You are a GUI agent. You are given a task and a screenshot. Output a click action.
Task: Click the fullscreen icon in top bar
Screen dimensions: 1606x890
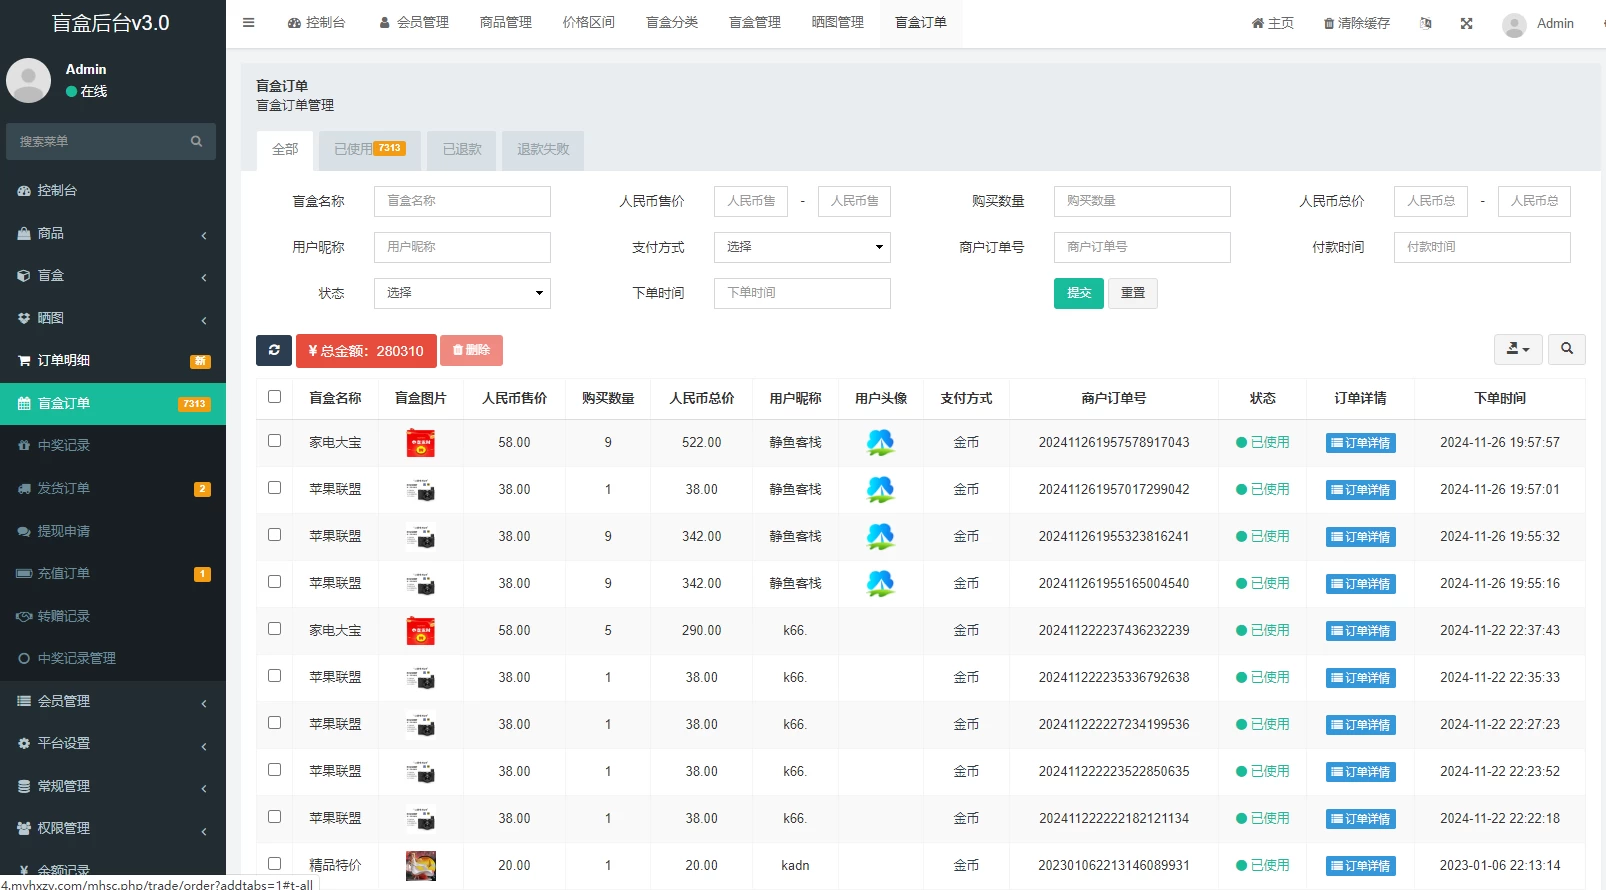1466,24
